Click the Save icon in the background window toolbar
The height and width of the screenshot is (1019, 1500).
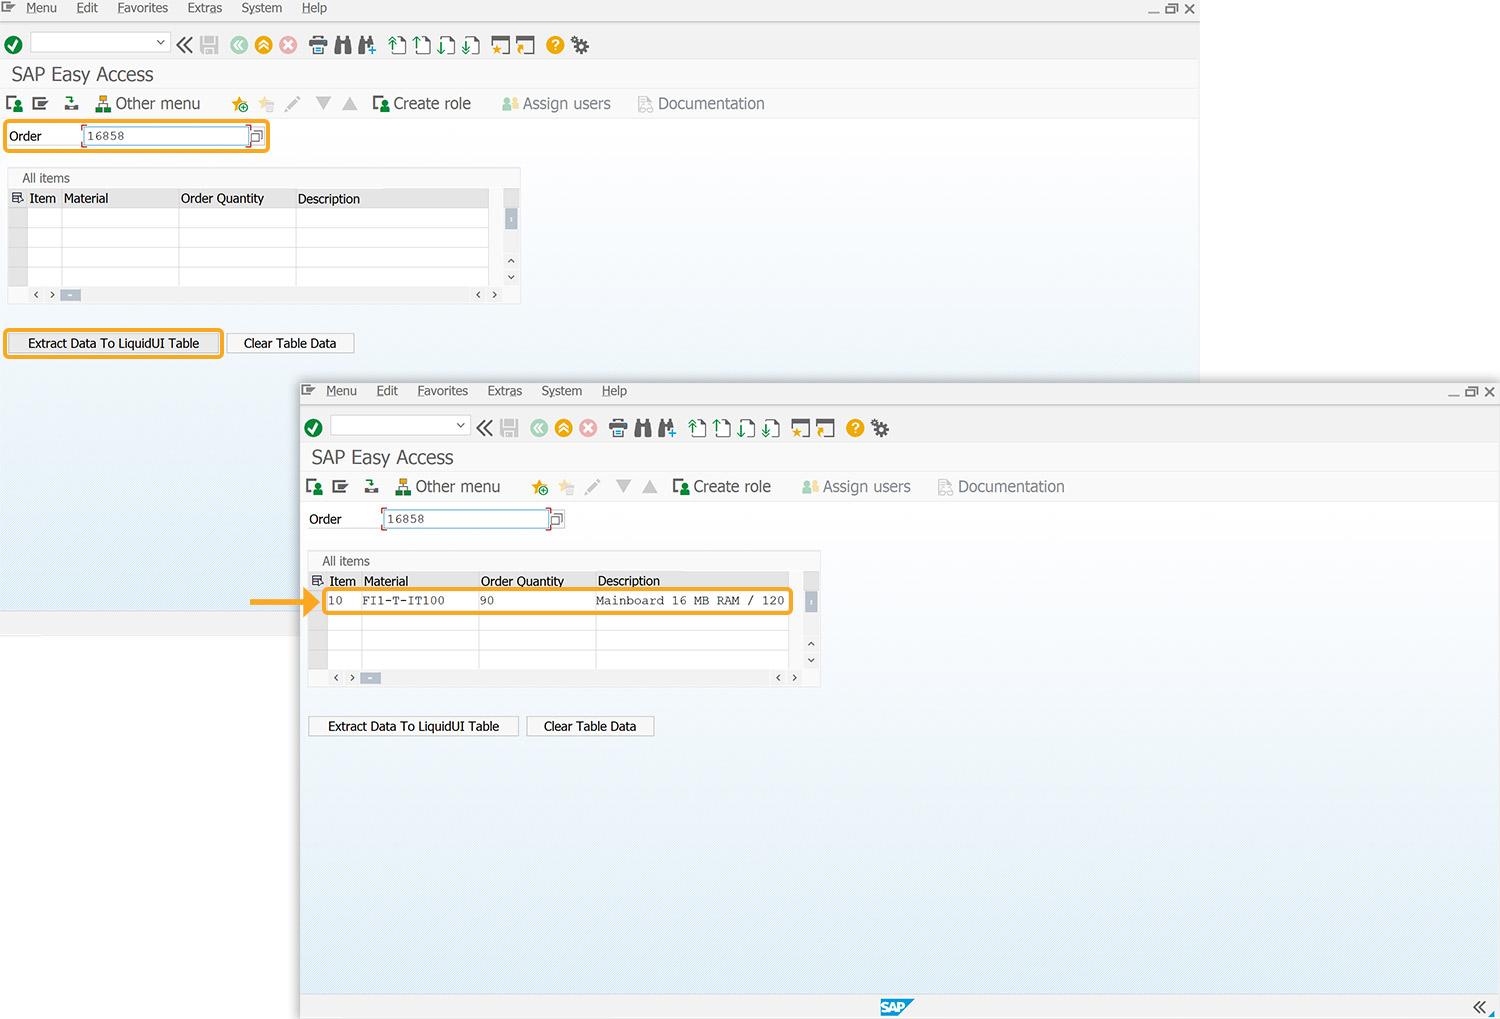pyautogui.click(x=209, y=45)
